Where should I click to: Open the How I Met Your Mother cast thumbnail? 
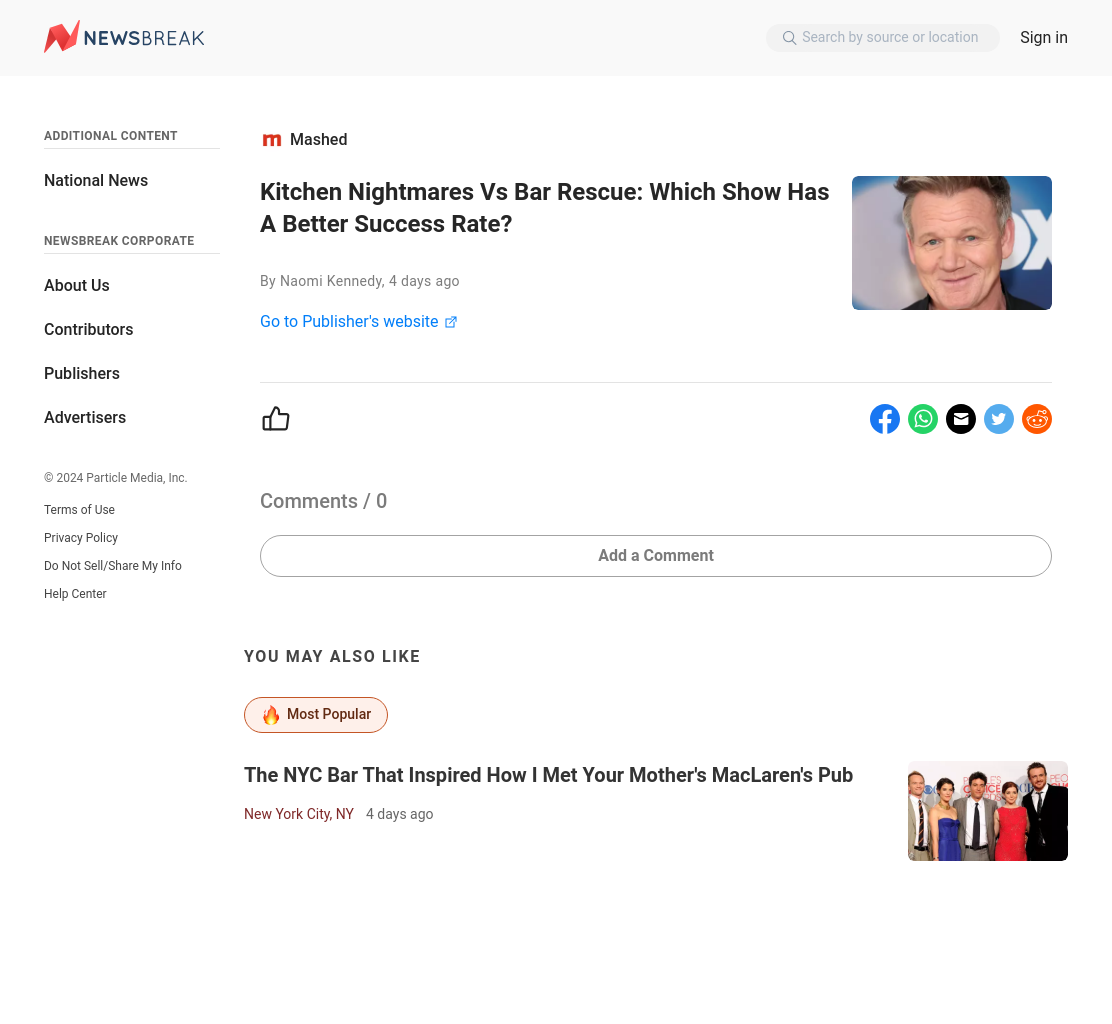[988, 811]
